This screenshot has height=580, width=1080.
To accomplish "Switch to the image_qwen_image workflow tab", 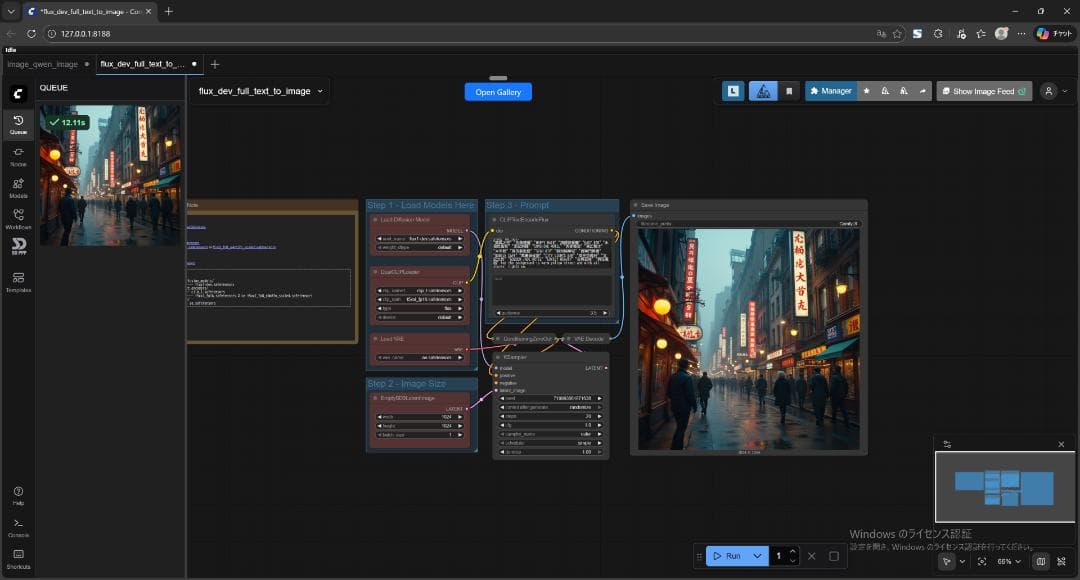I will [42, 64].
